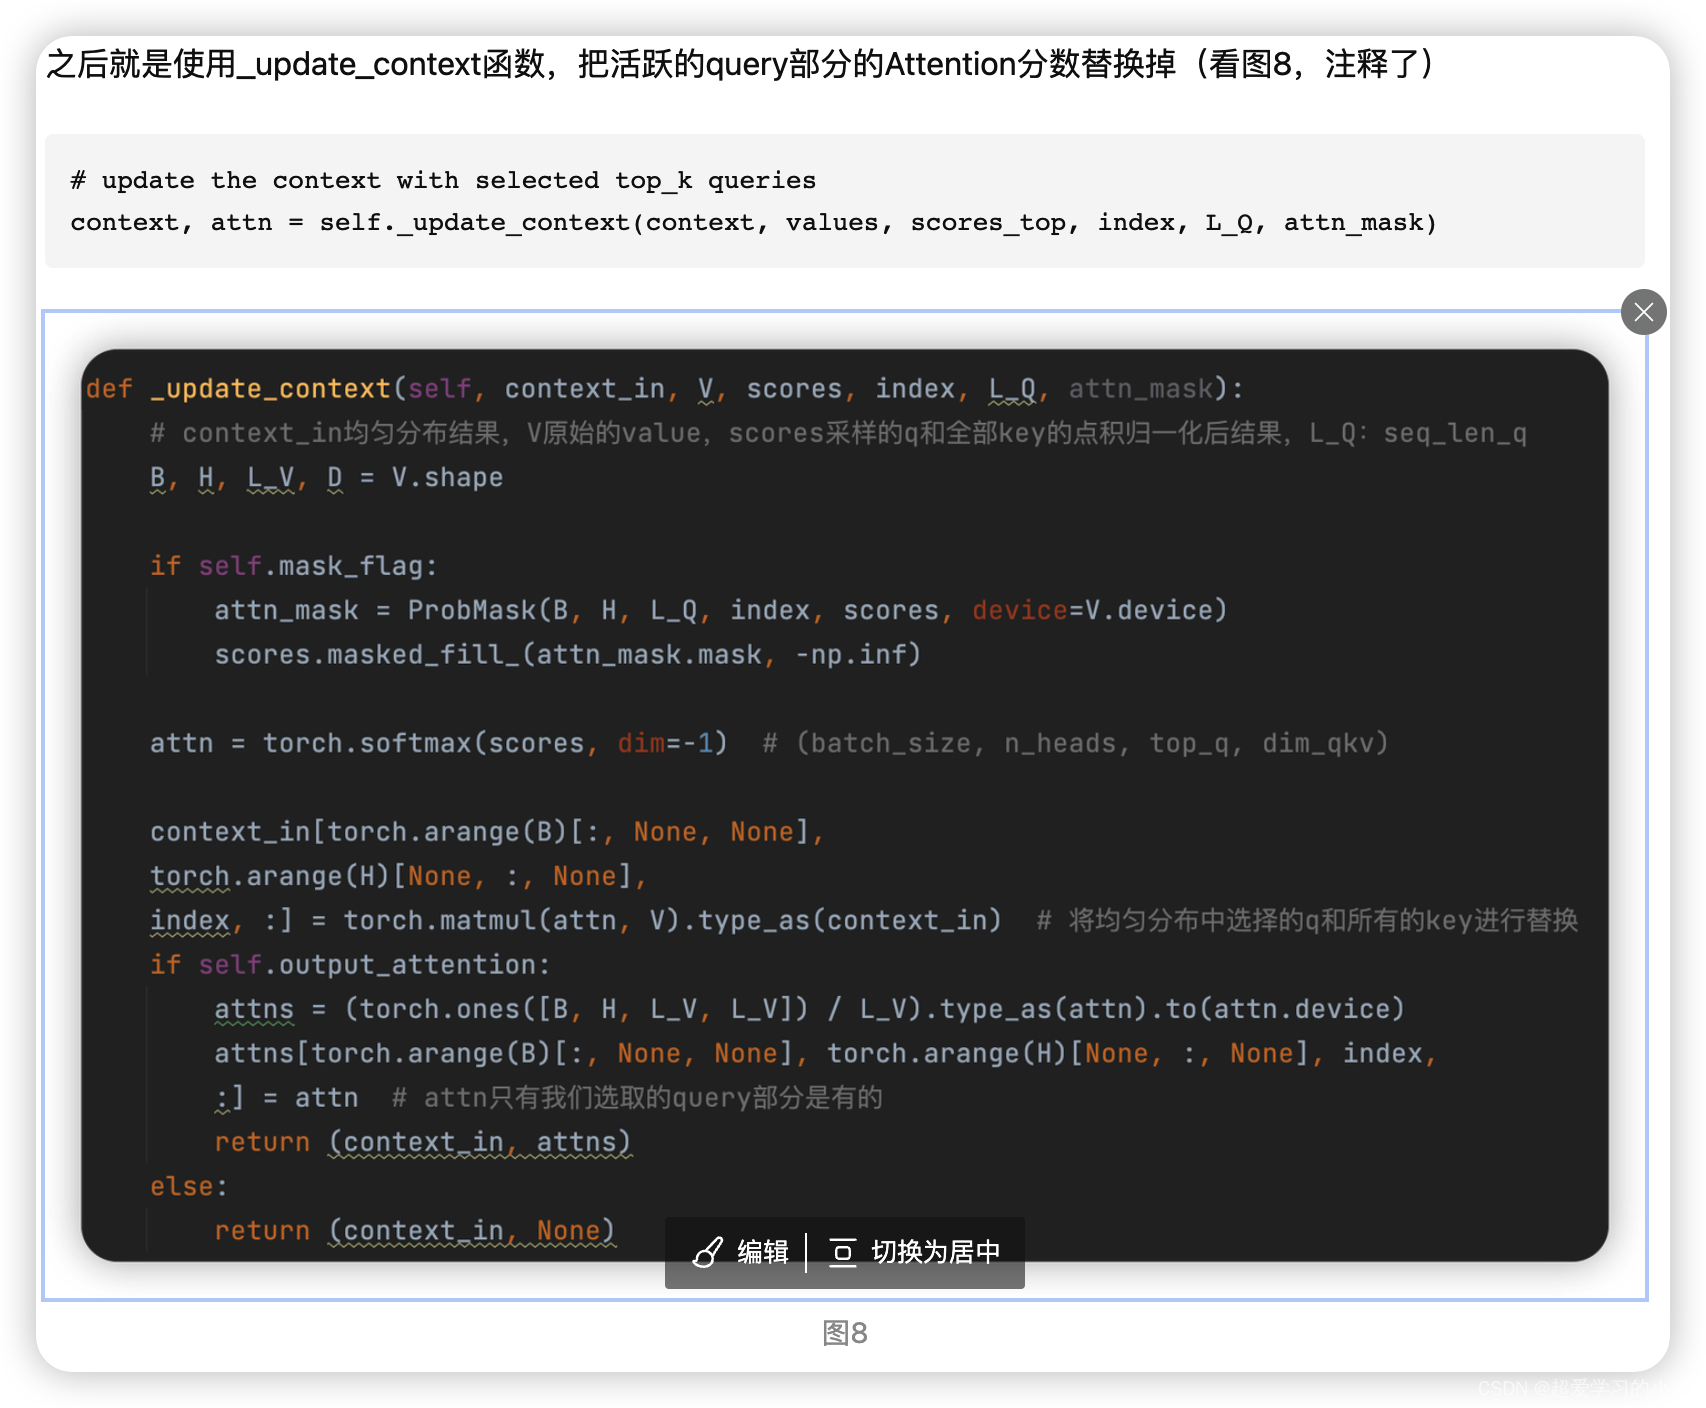Click the line 'attn_mask = ProbMask(B, H, L_Q...'
The height and width of the screenshot is (1408, 1706).
click(721, 610)
